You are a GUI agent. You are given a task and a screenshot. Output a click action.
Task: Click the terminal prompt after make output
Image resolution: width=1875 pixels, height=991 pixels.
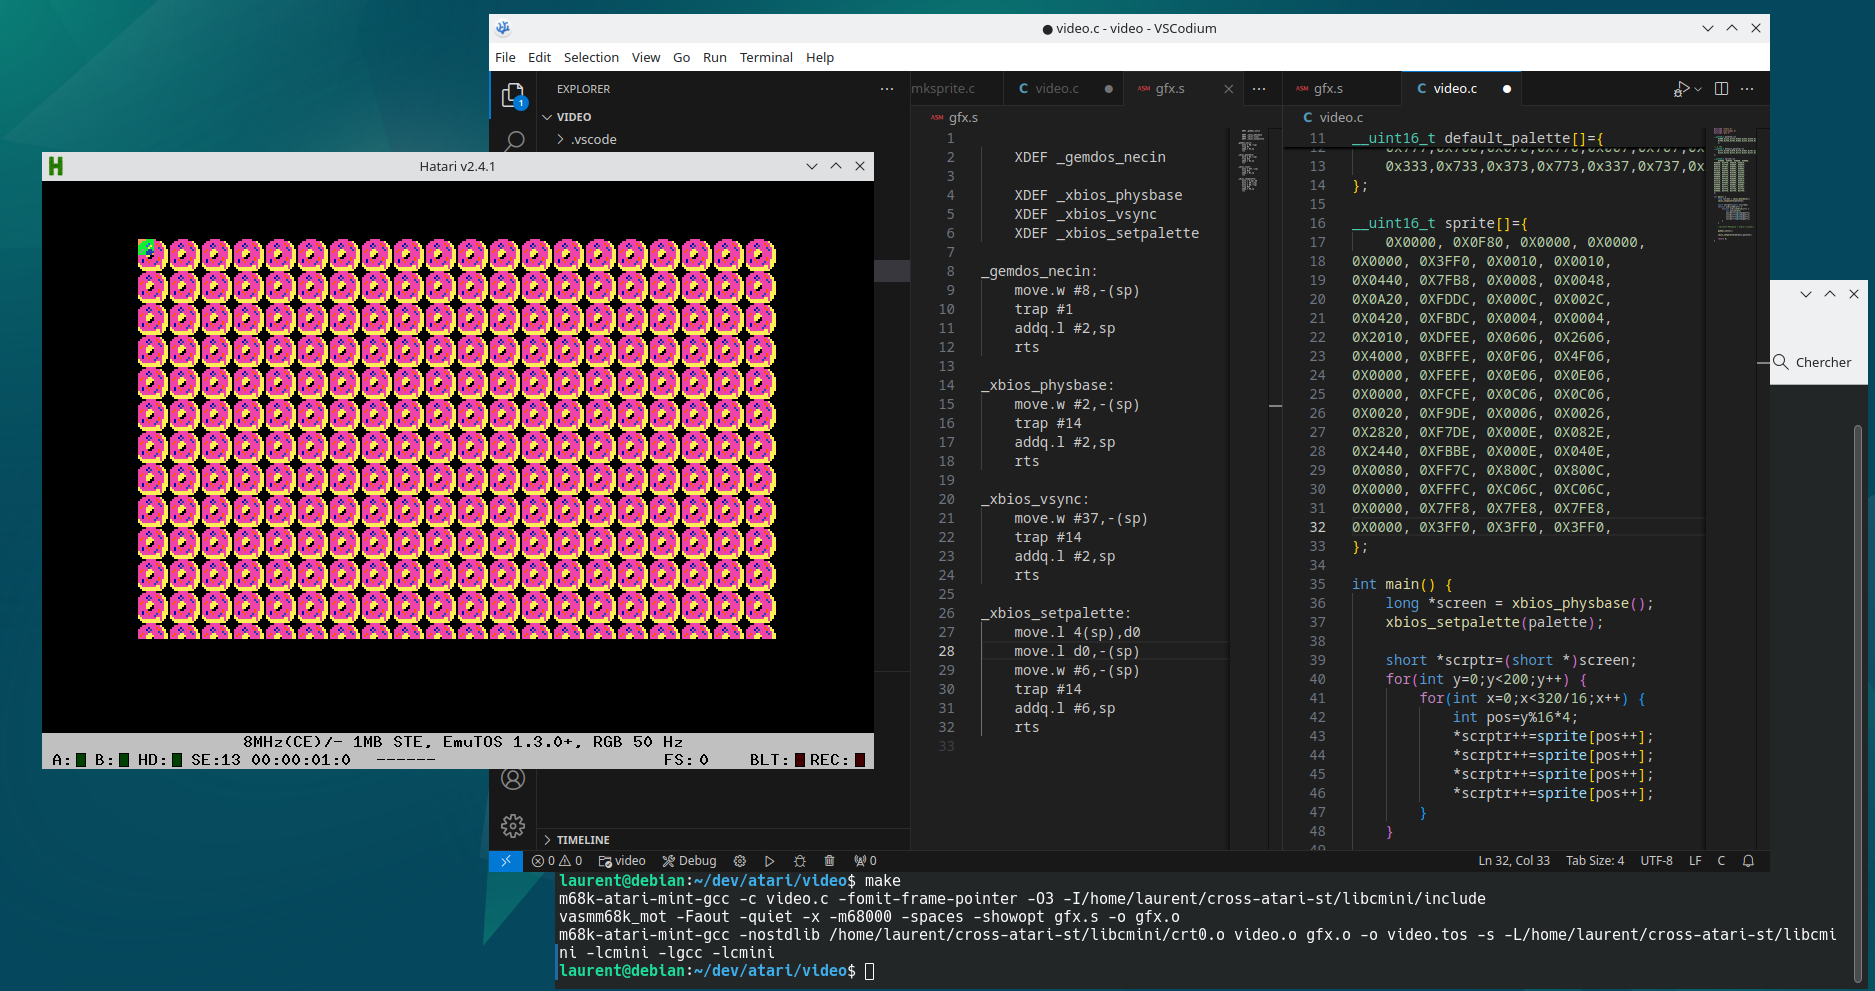click(x=716, y=971)
